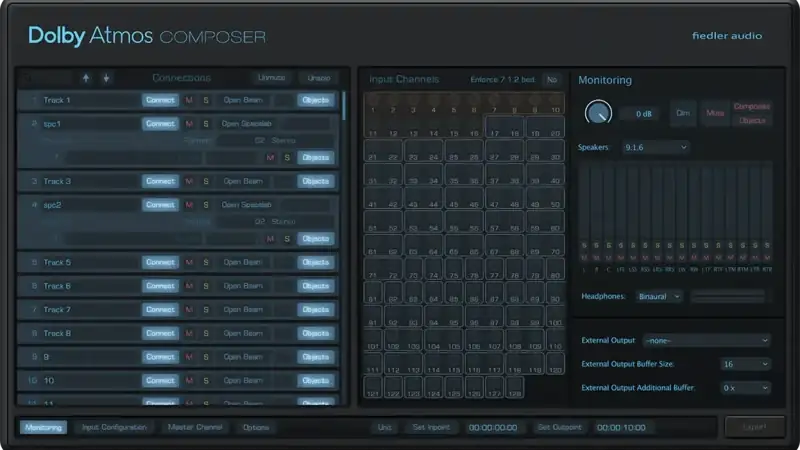800x450 pixels.
Task: Click the inpoint timecode 00:00:00:00 field
Action: click(493, 428)
